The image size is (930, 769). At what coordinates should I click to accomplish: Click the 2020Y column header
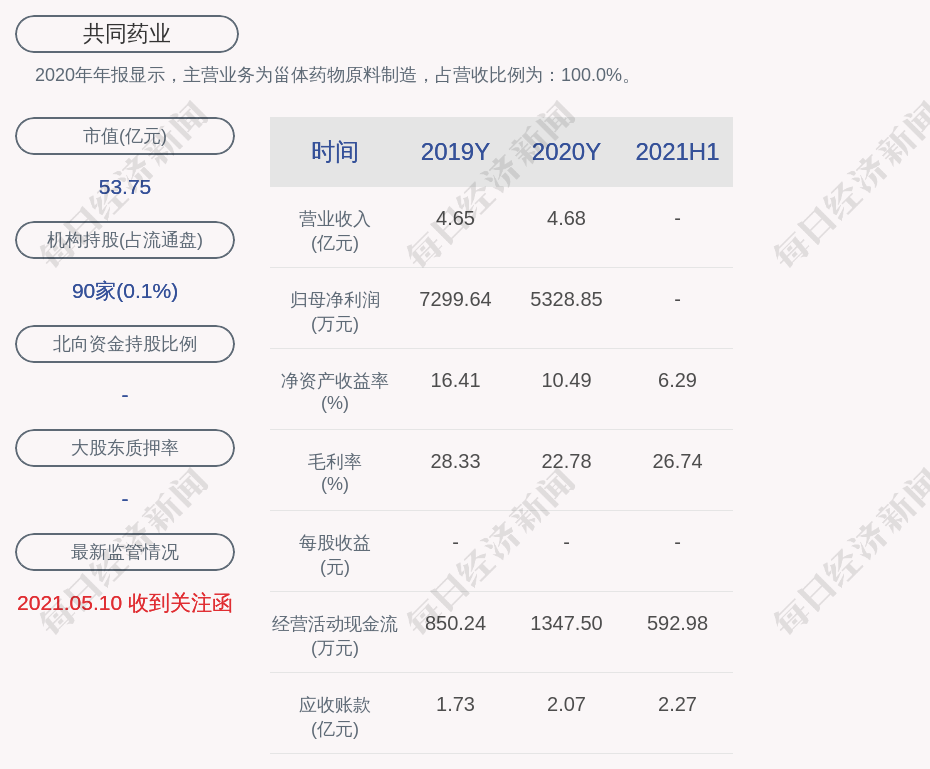(x=566, y=152)
